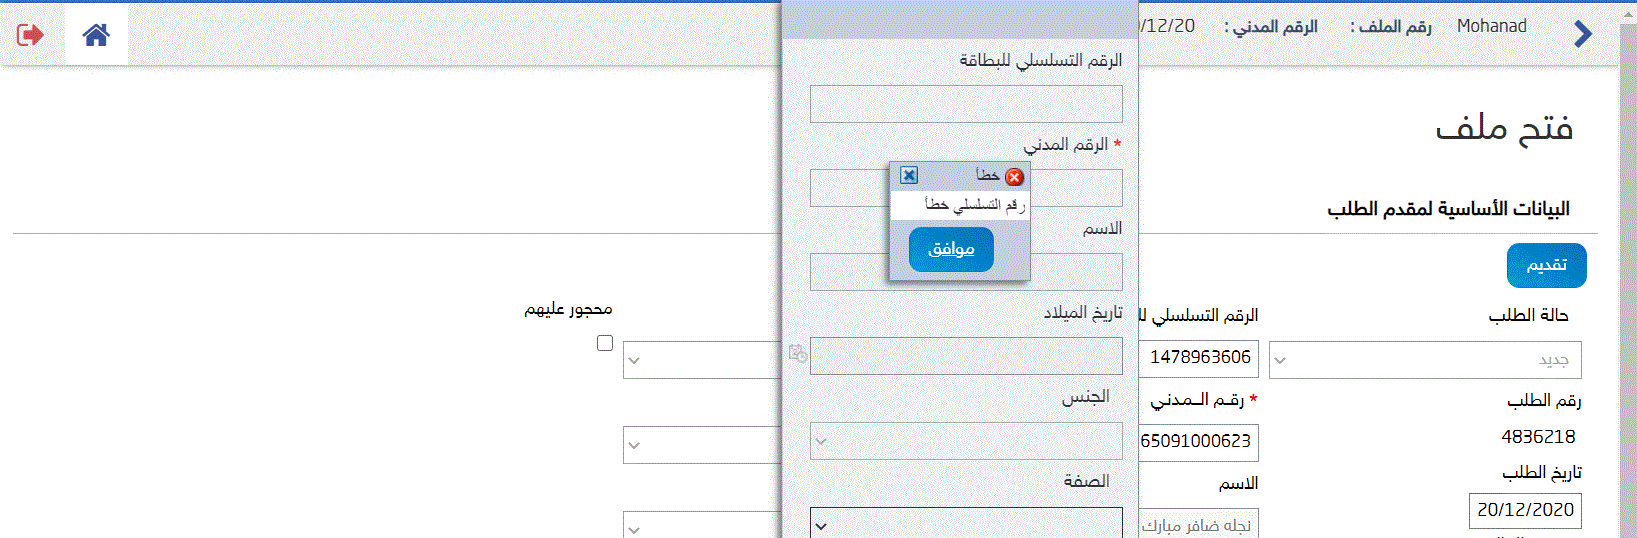Click the الرقم التسلسلي للبطاقة input field
Image resolution: width=1637 pixels, height=538 pixels.
[x=966, y=104]
